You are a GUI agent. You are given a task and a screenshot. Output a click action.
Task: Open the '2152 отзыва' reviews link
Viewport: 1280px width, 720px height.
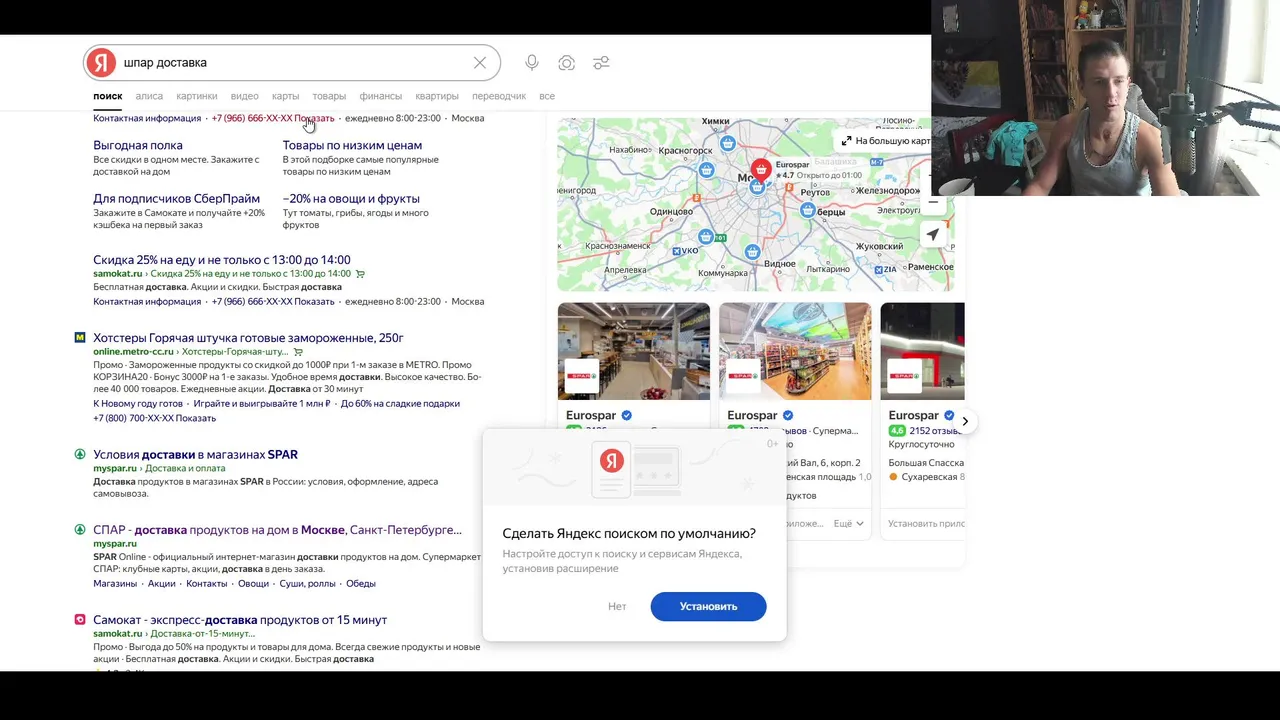(x=935, y=431)
